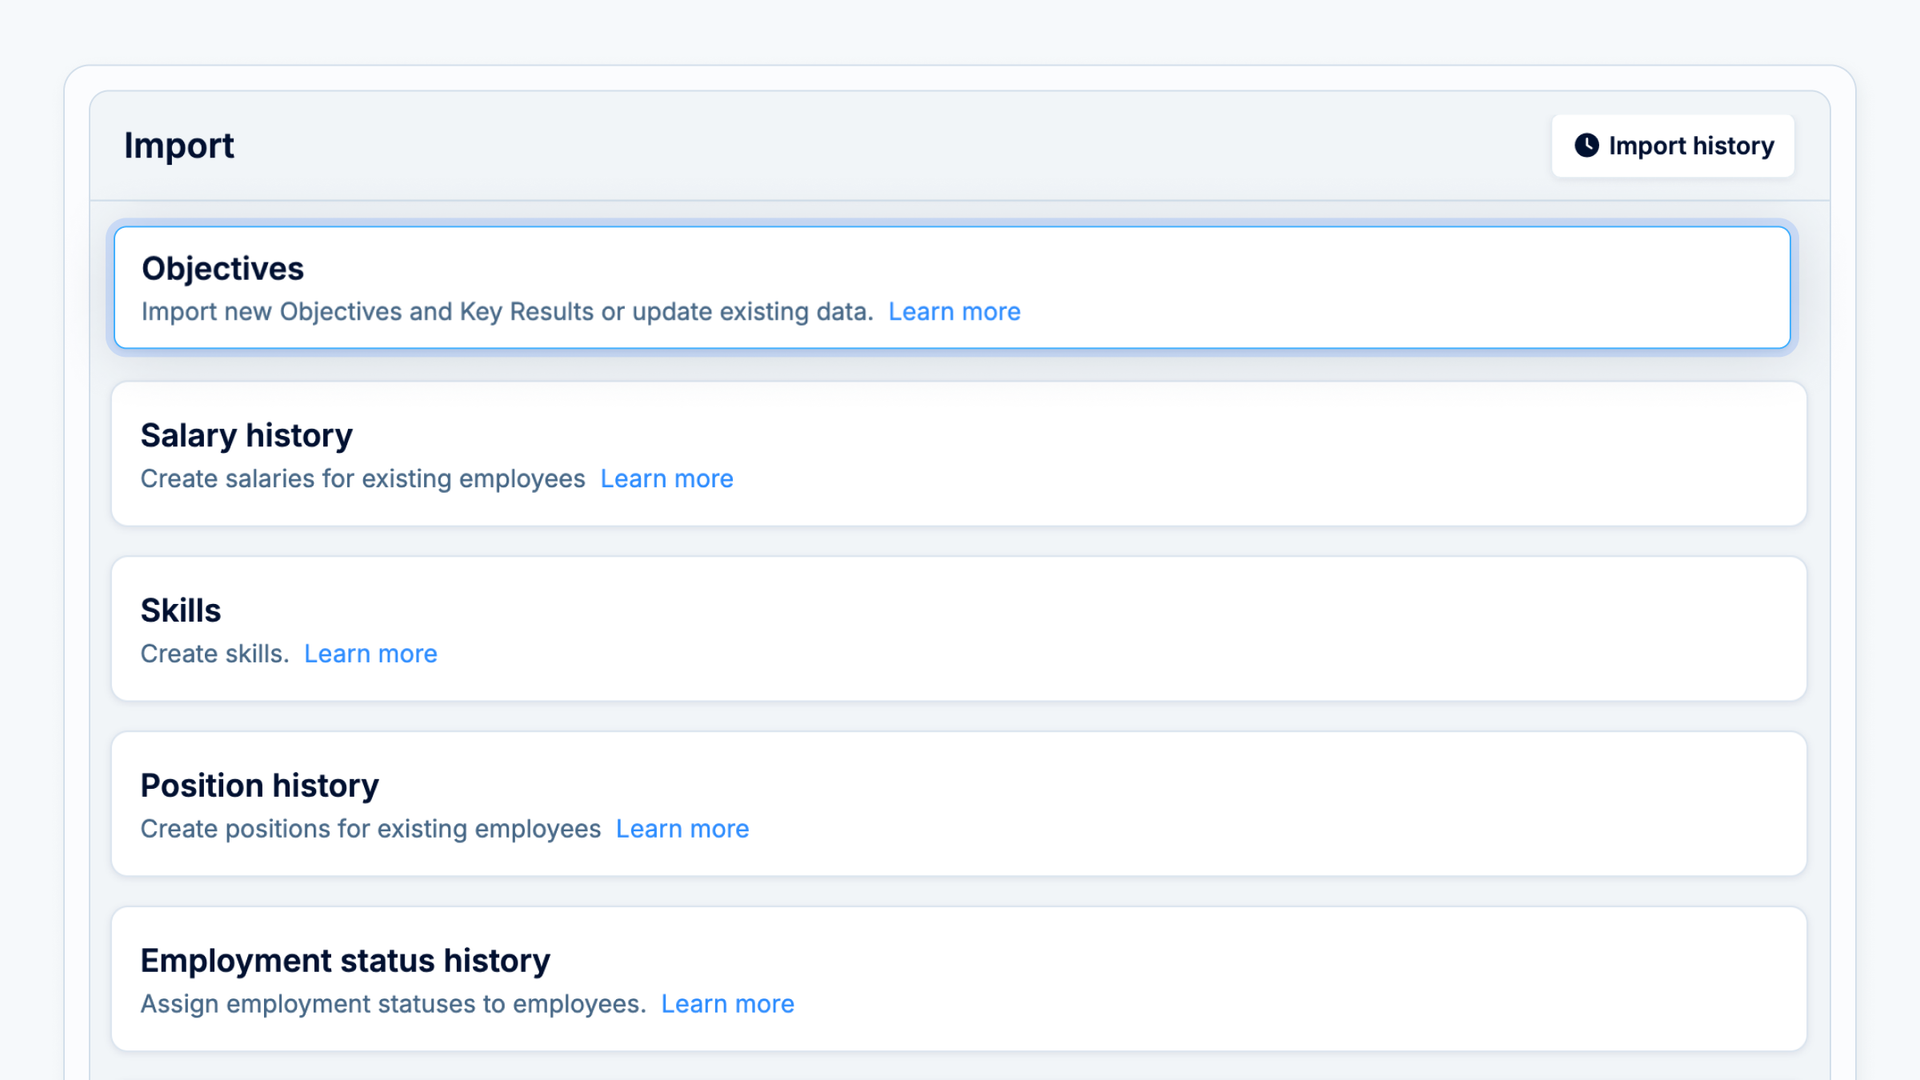The image size is (1920, 1080).
Task: Open Learn more link for Salary history
Action: (x=666, y=479)
